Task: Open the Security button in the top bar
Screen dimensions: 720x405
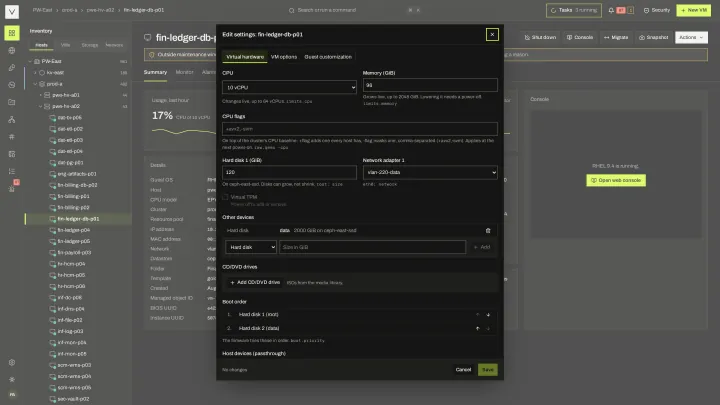Action: tap(657, 10)
